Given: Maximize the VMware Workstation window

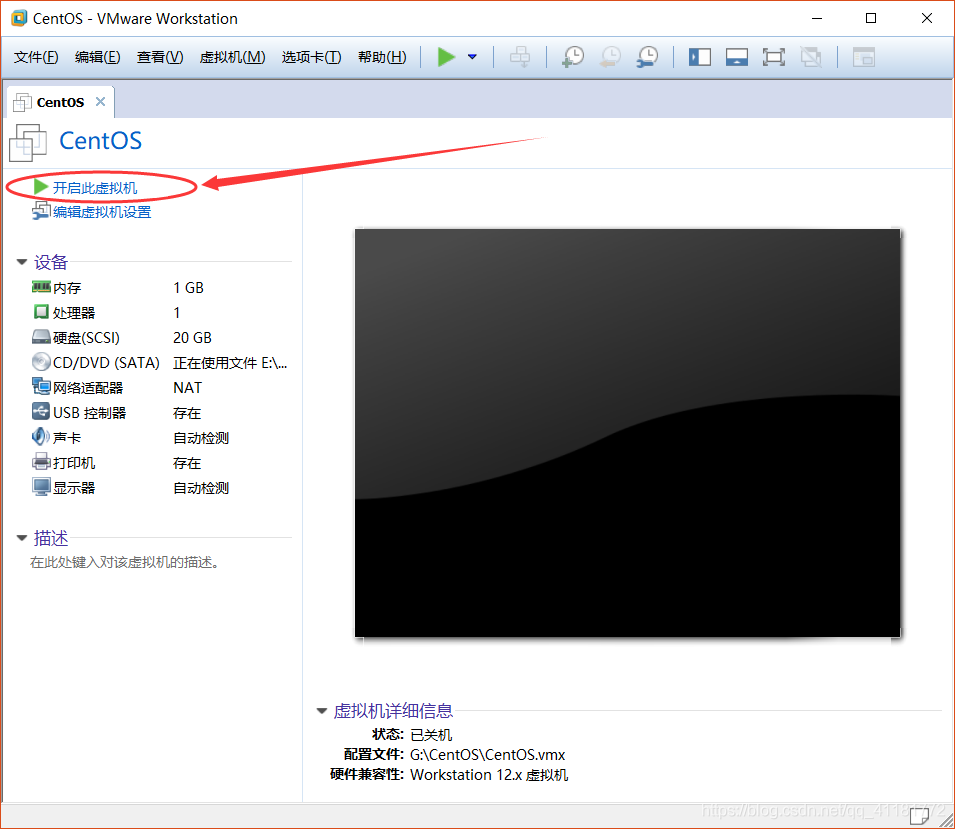Looking at the screenshot, I should point(871,18).
